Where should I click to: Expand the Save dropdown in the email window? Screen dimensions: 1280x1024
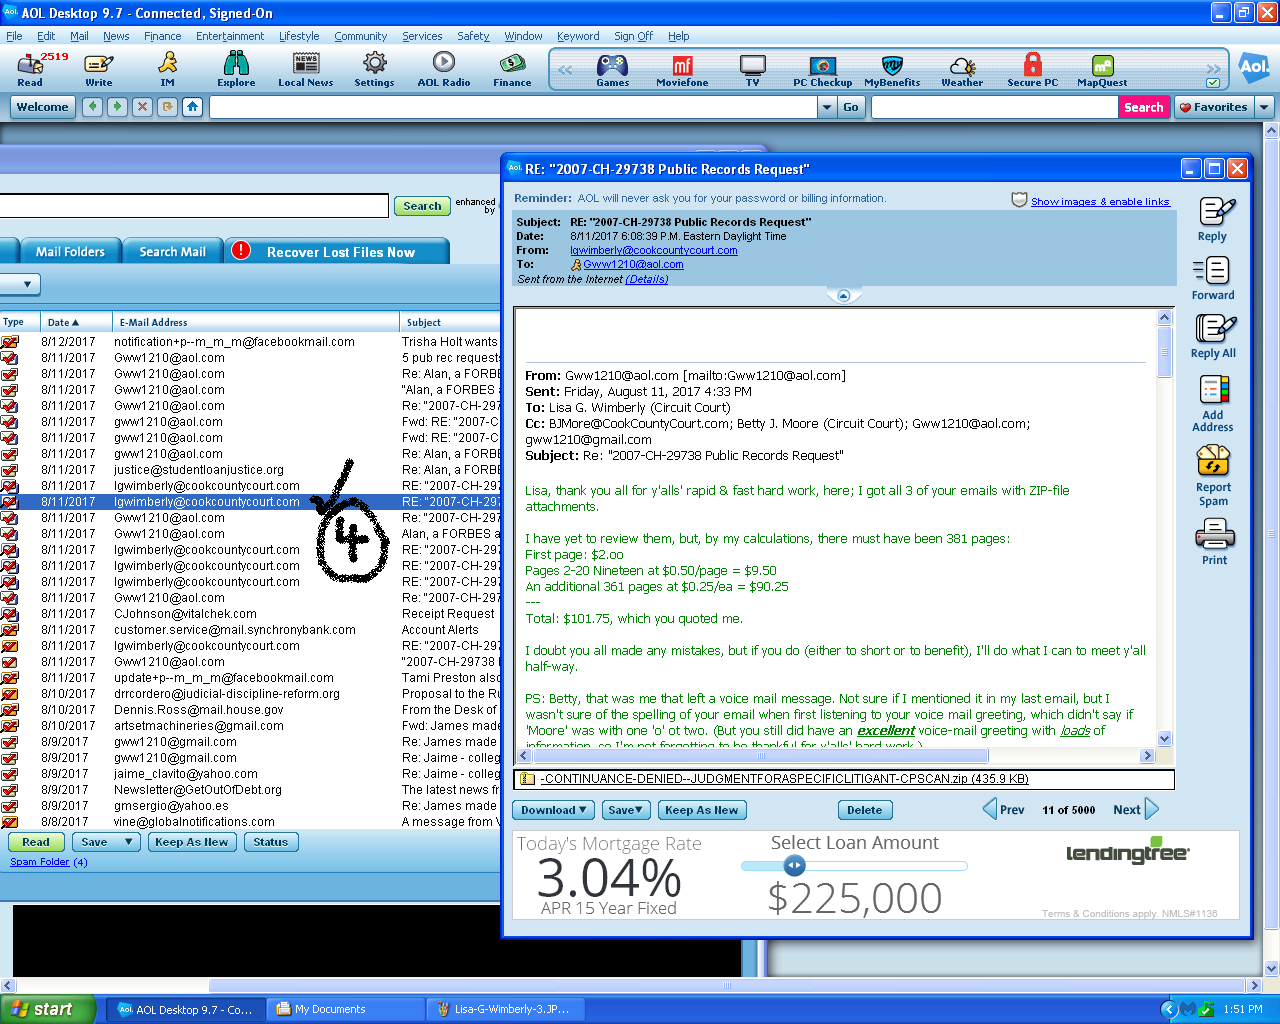626,810
